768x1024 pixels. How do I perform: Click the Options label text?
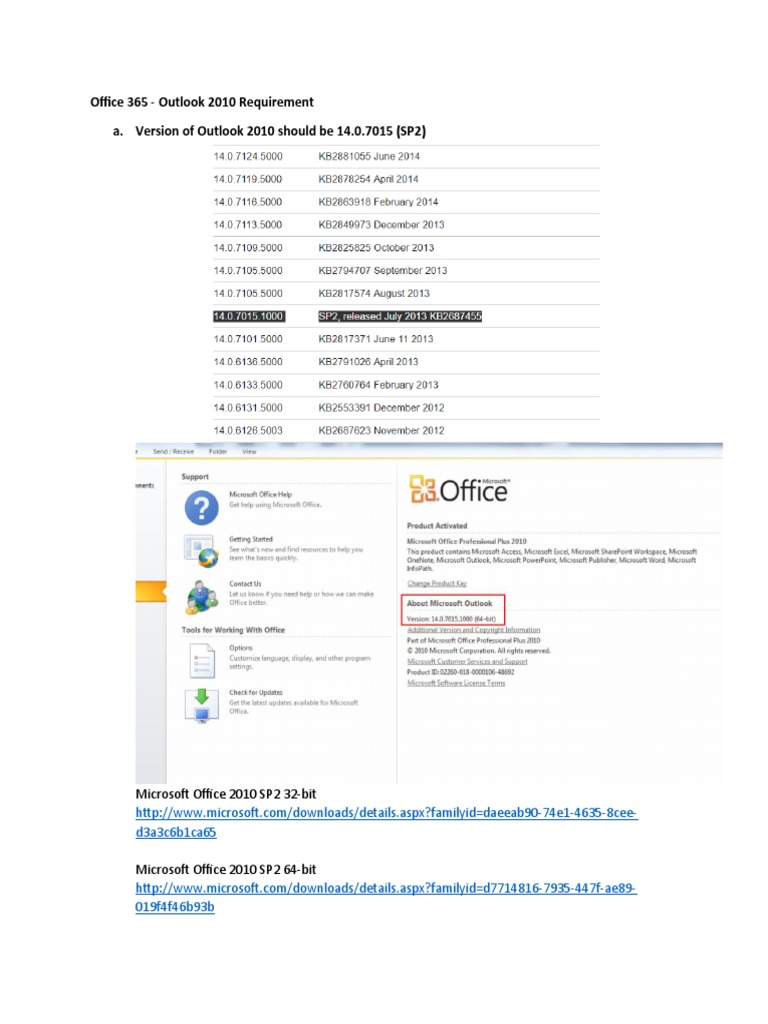240,648
